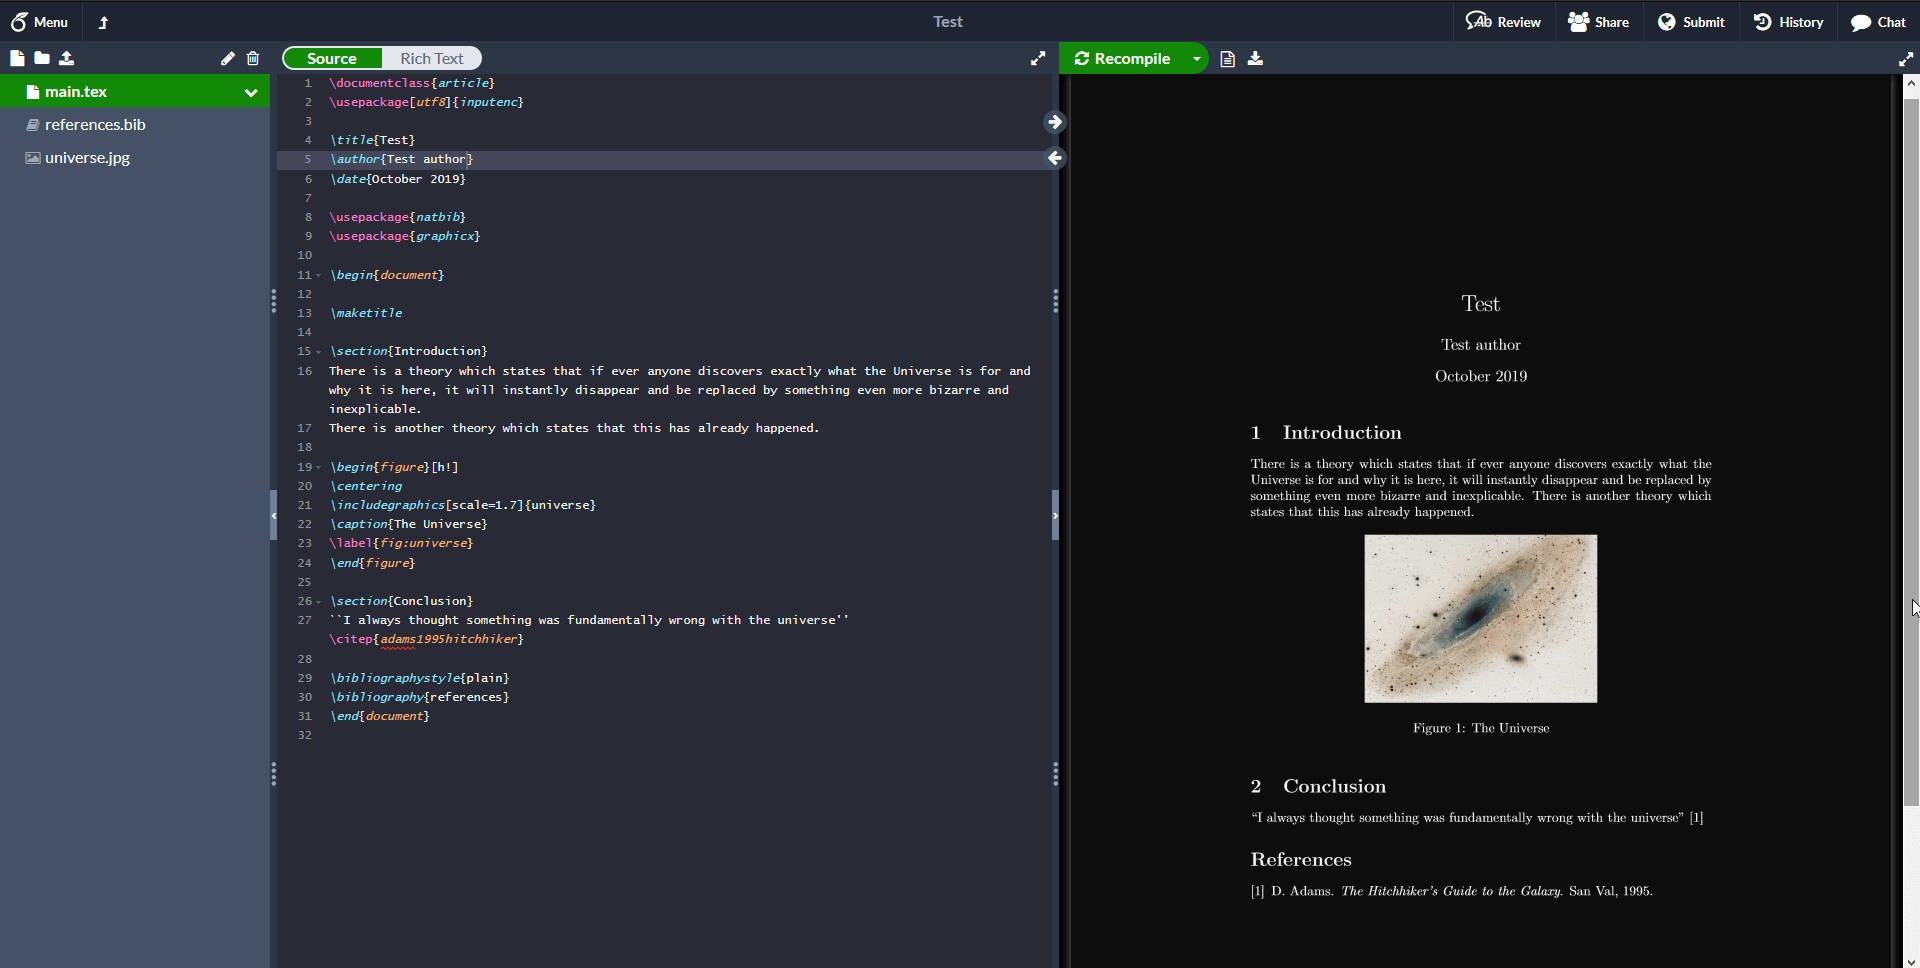Expand the editor to fullscreen
Viewport: 1920px width, 968px height.
pos(1038,58)
